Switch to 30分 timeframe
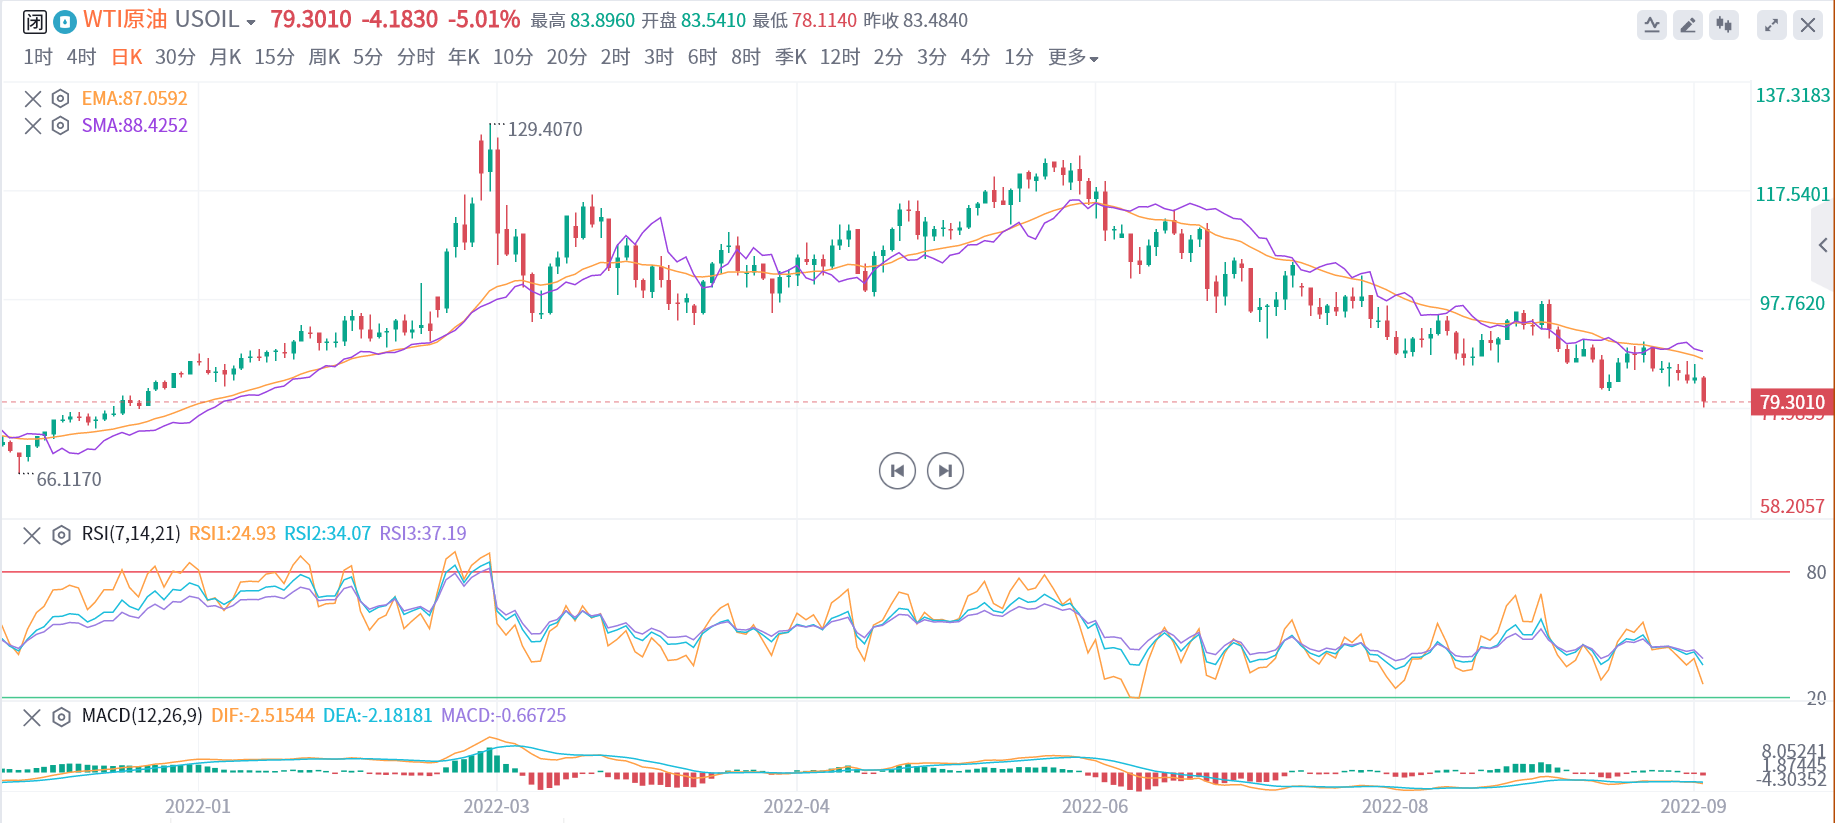 click(175, 57)
